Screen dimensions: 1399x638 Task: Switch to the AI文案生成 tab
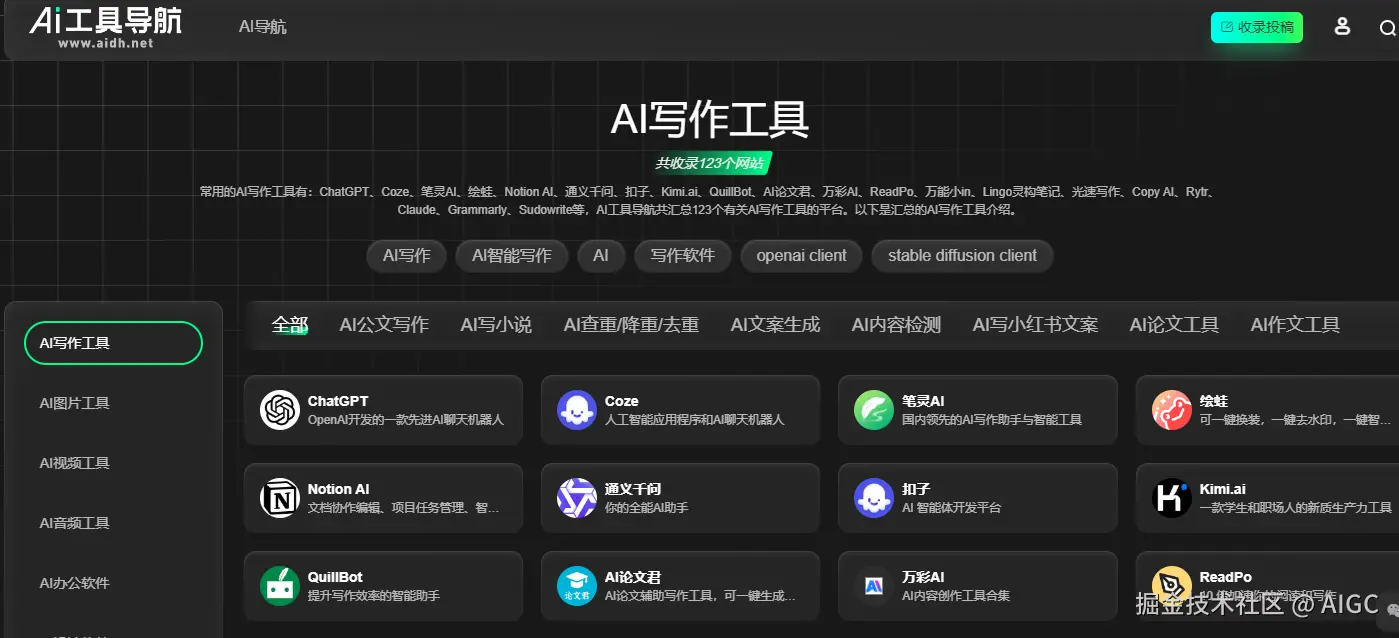click(775, 324)
